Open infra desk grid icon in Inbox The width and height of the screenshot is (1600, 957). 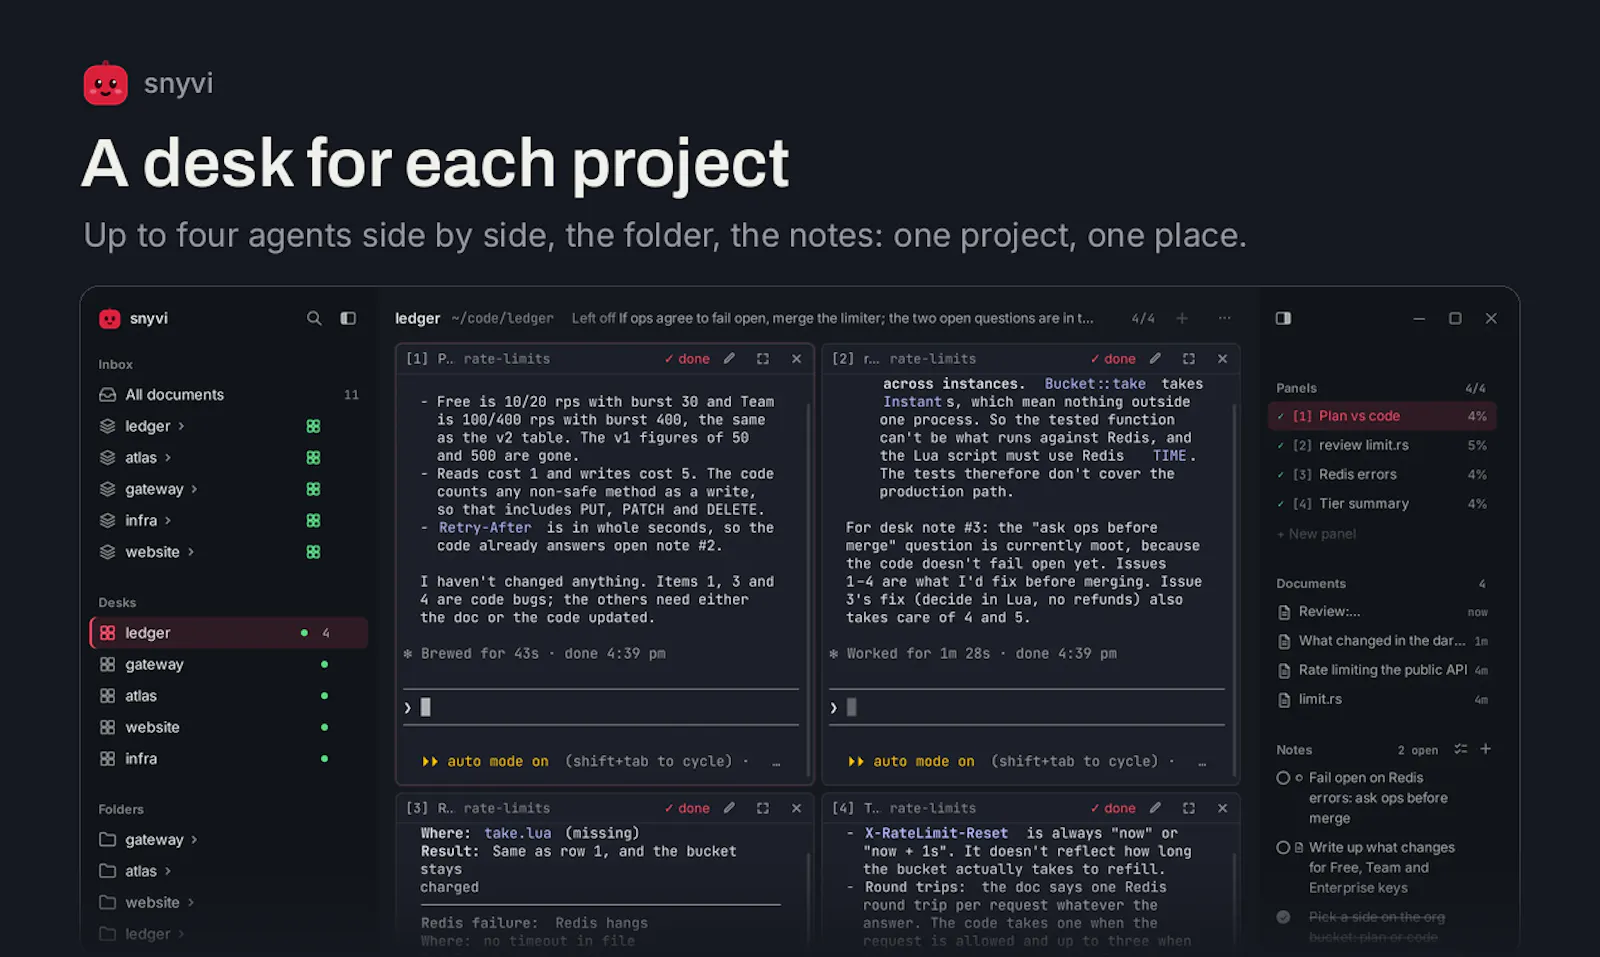(x=313, y=521)
